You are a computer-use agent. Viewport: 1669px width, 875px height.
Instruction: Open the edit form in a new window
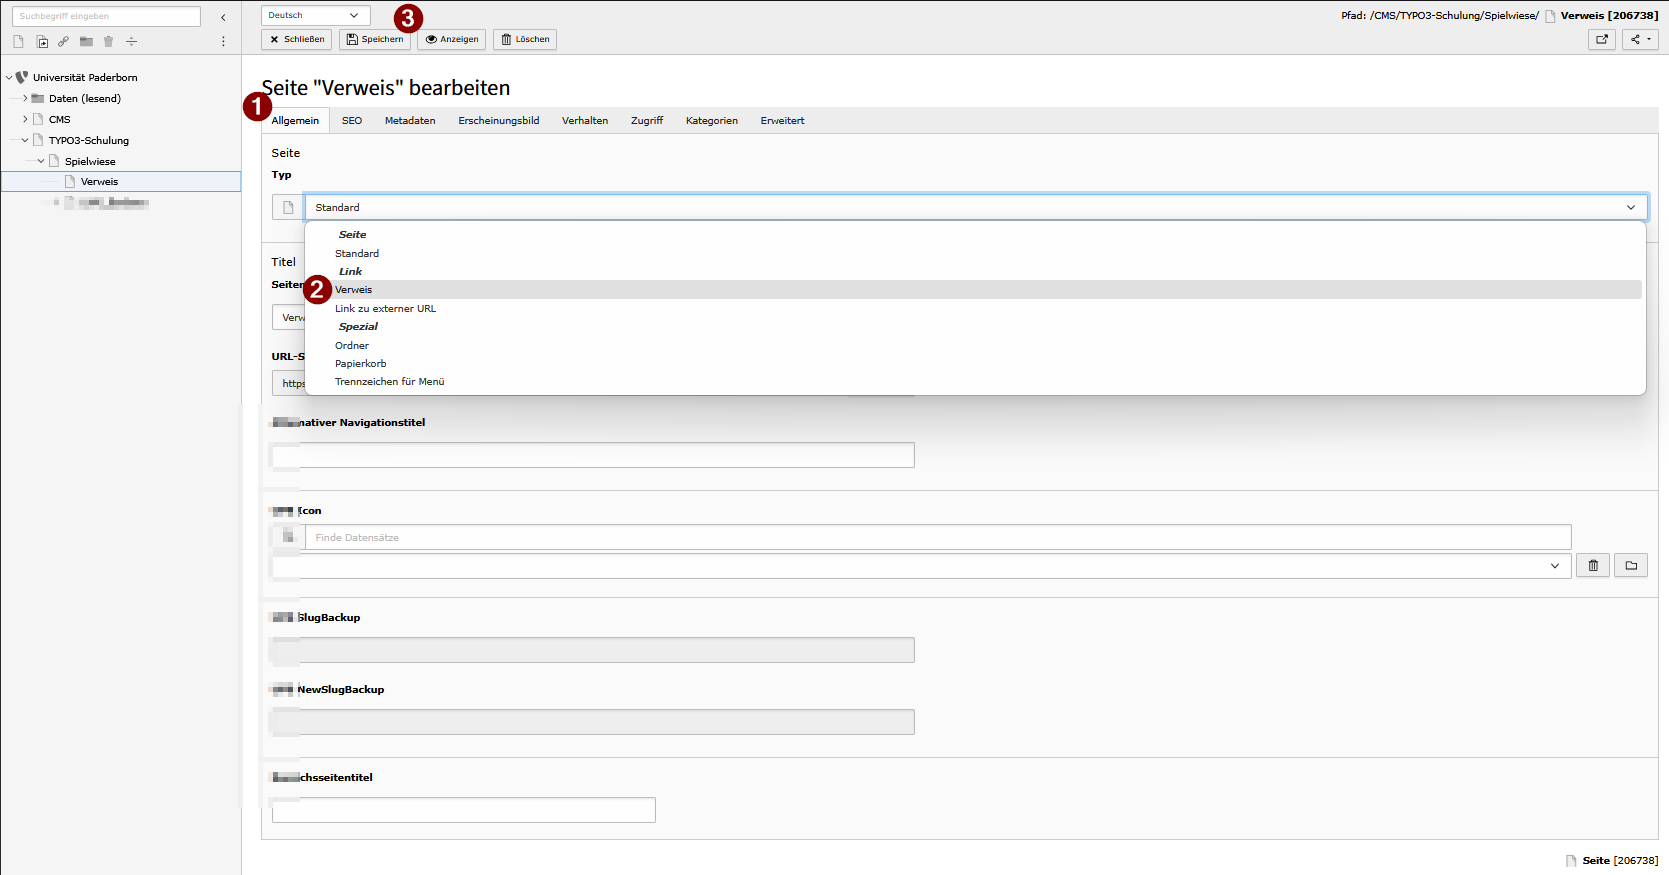[1601, 39]
